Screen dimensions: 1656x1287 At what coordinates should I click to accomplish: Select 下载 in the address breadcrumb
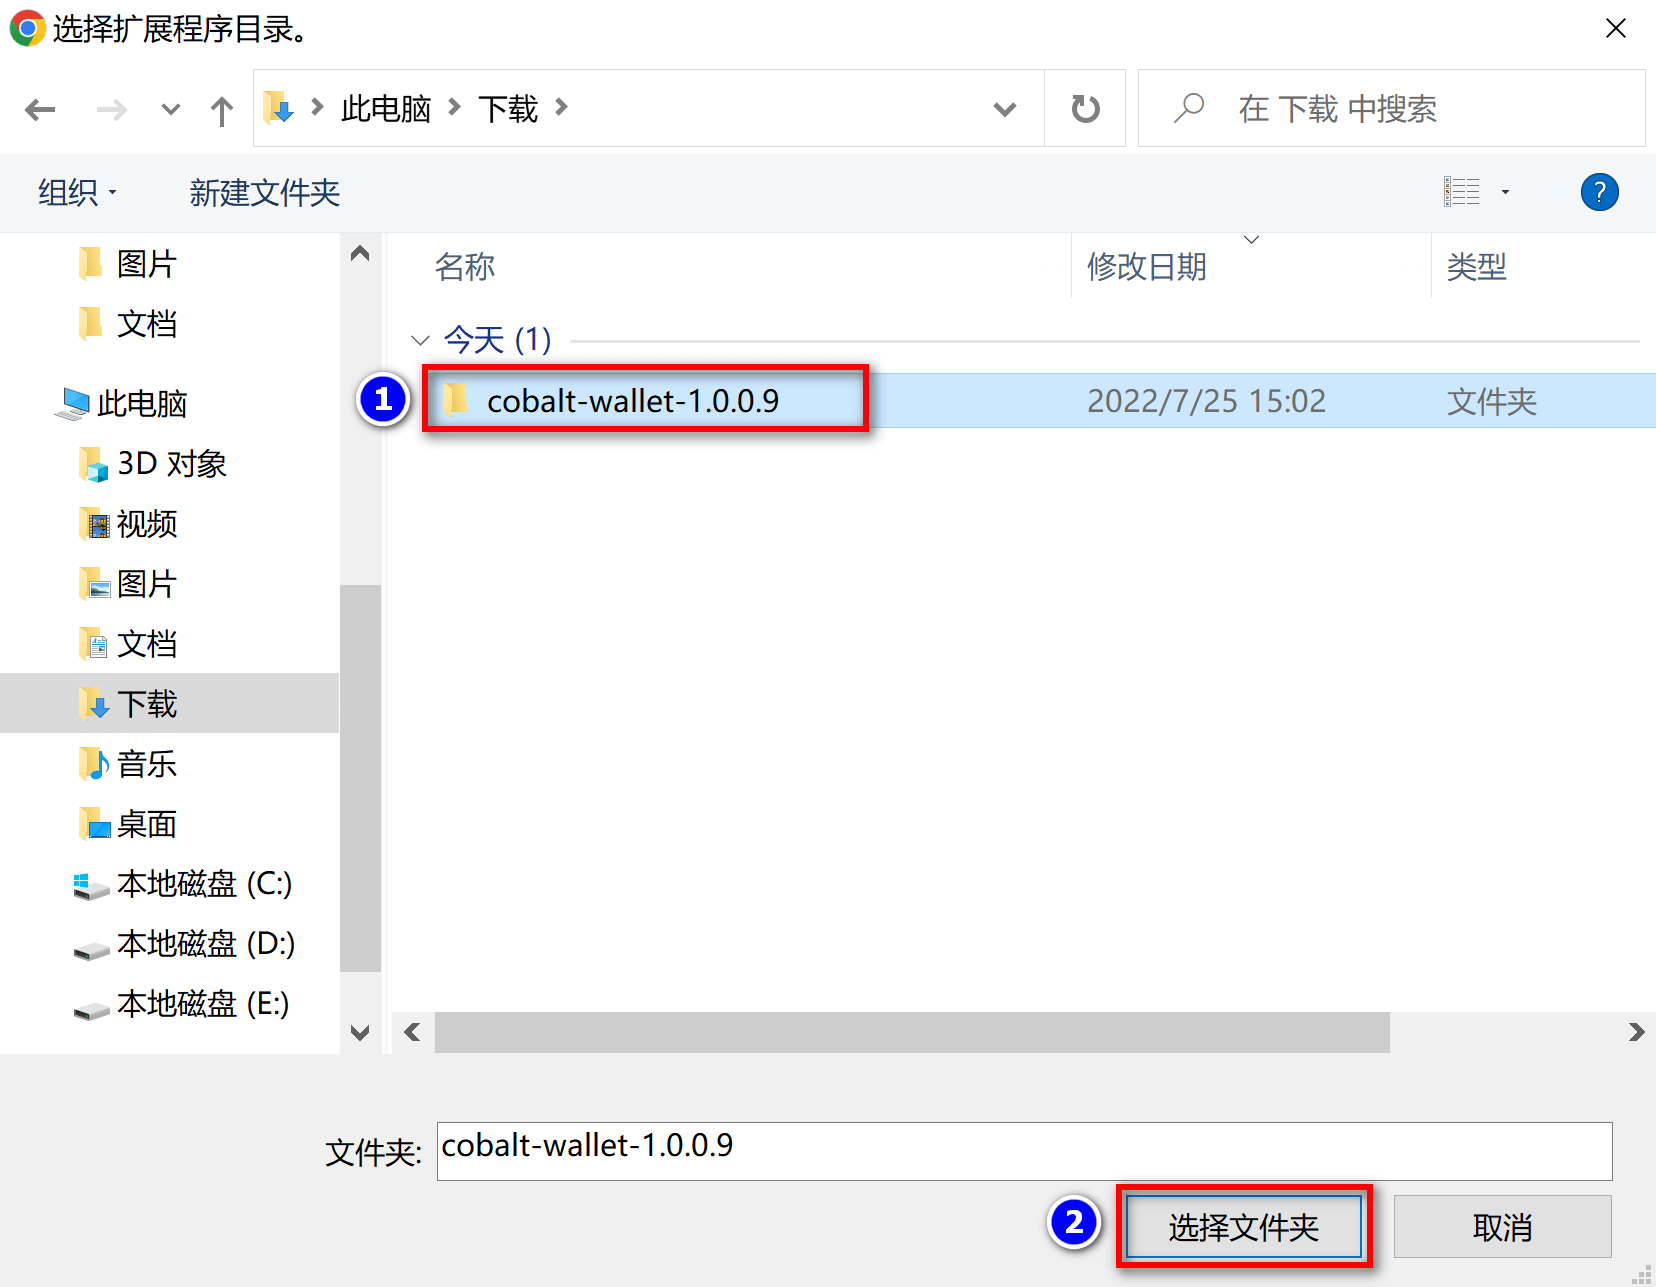tap(508, 108)
